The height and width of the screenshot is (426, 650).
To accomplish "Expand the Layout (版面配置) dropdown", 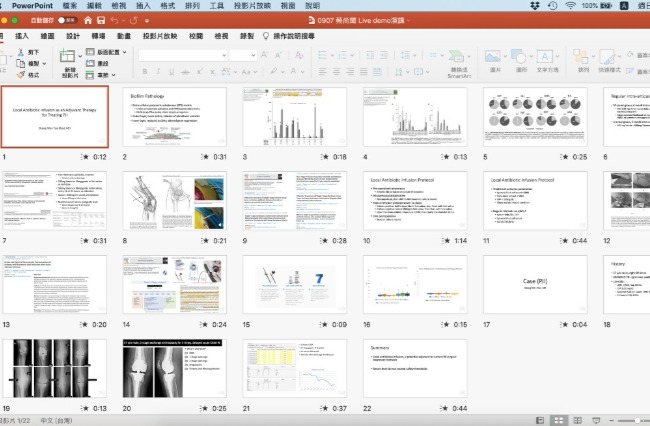I will (109, 51).
